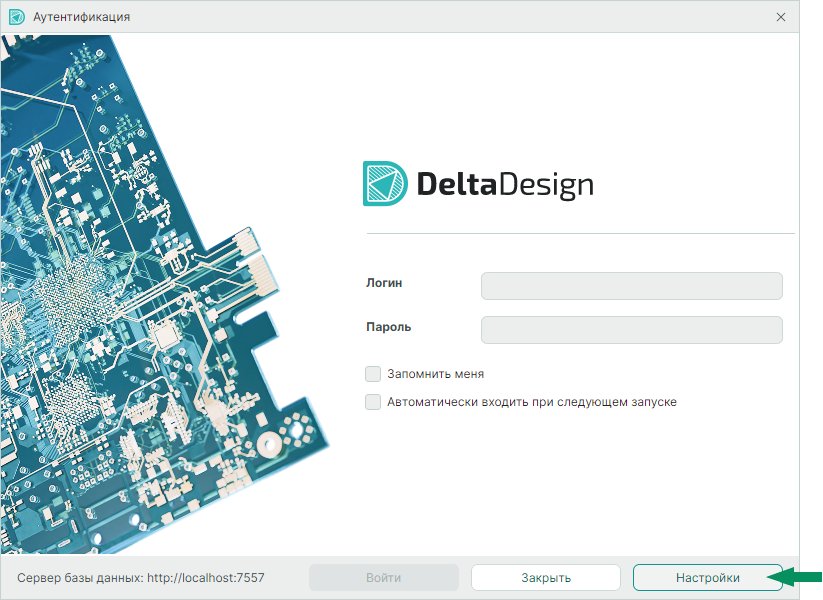
Task: Click the Запомнить меня label text
Action: tap(435, 374)
